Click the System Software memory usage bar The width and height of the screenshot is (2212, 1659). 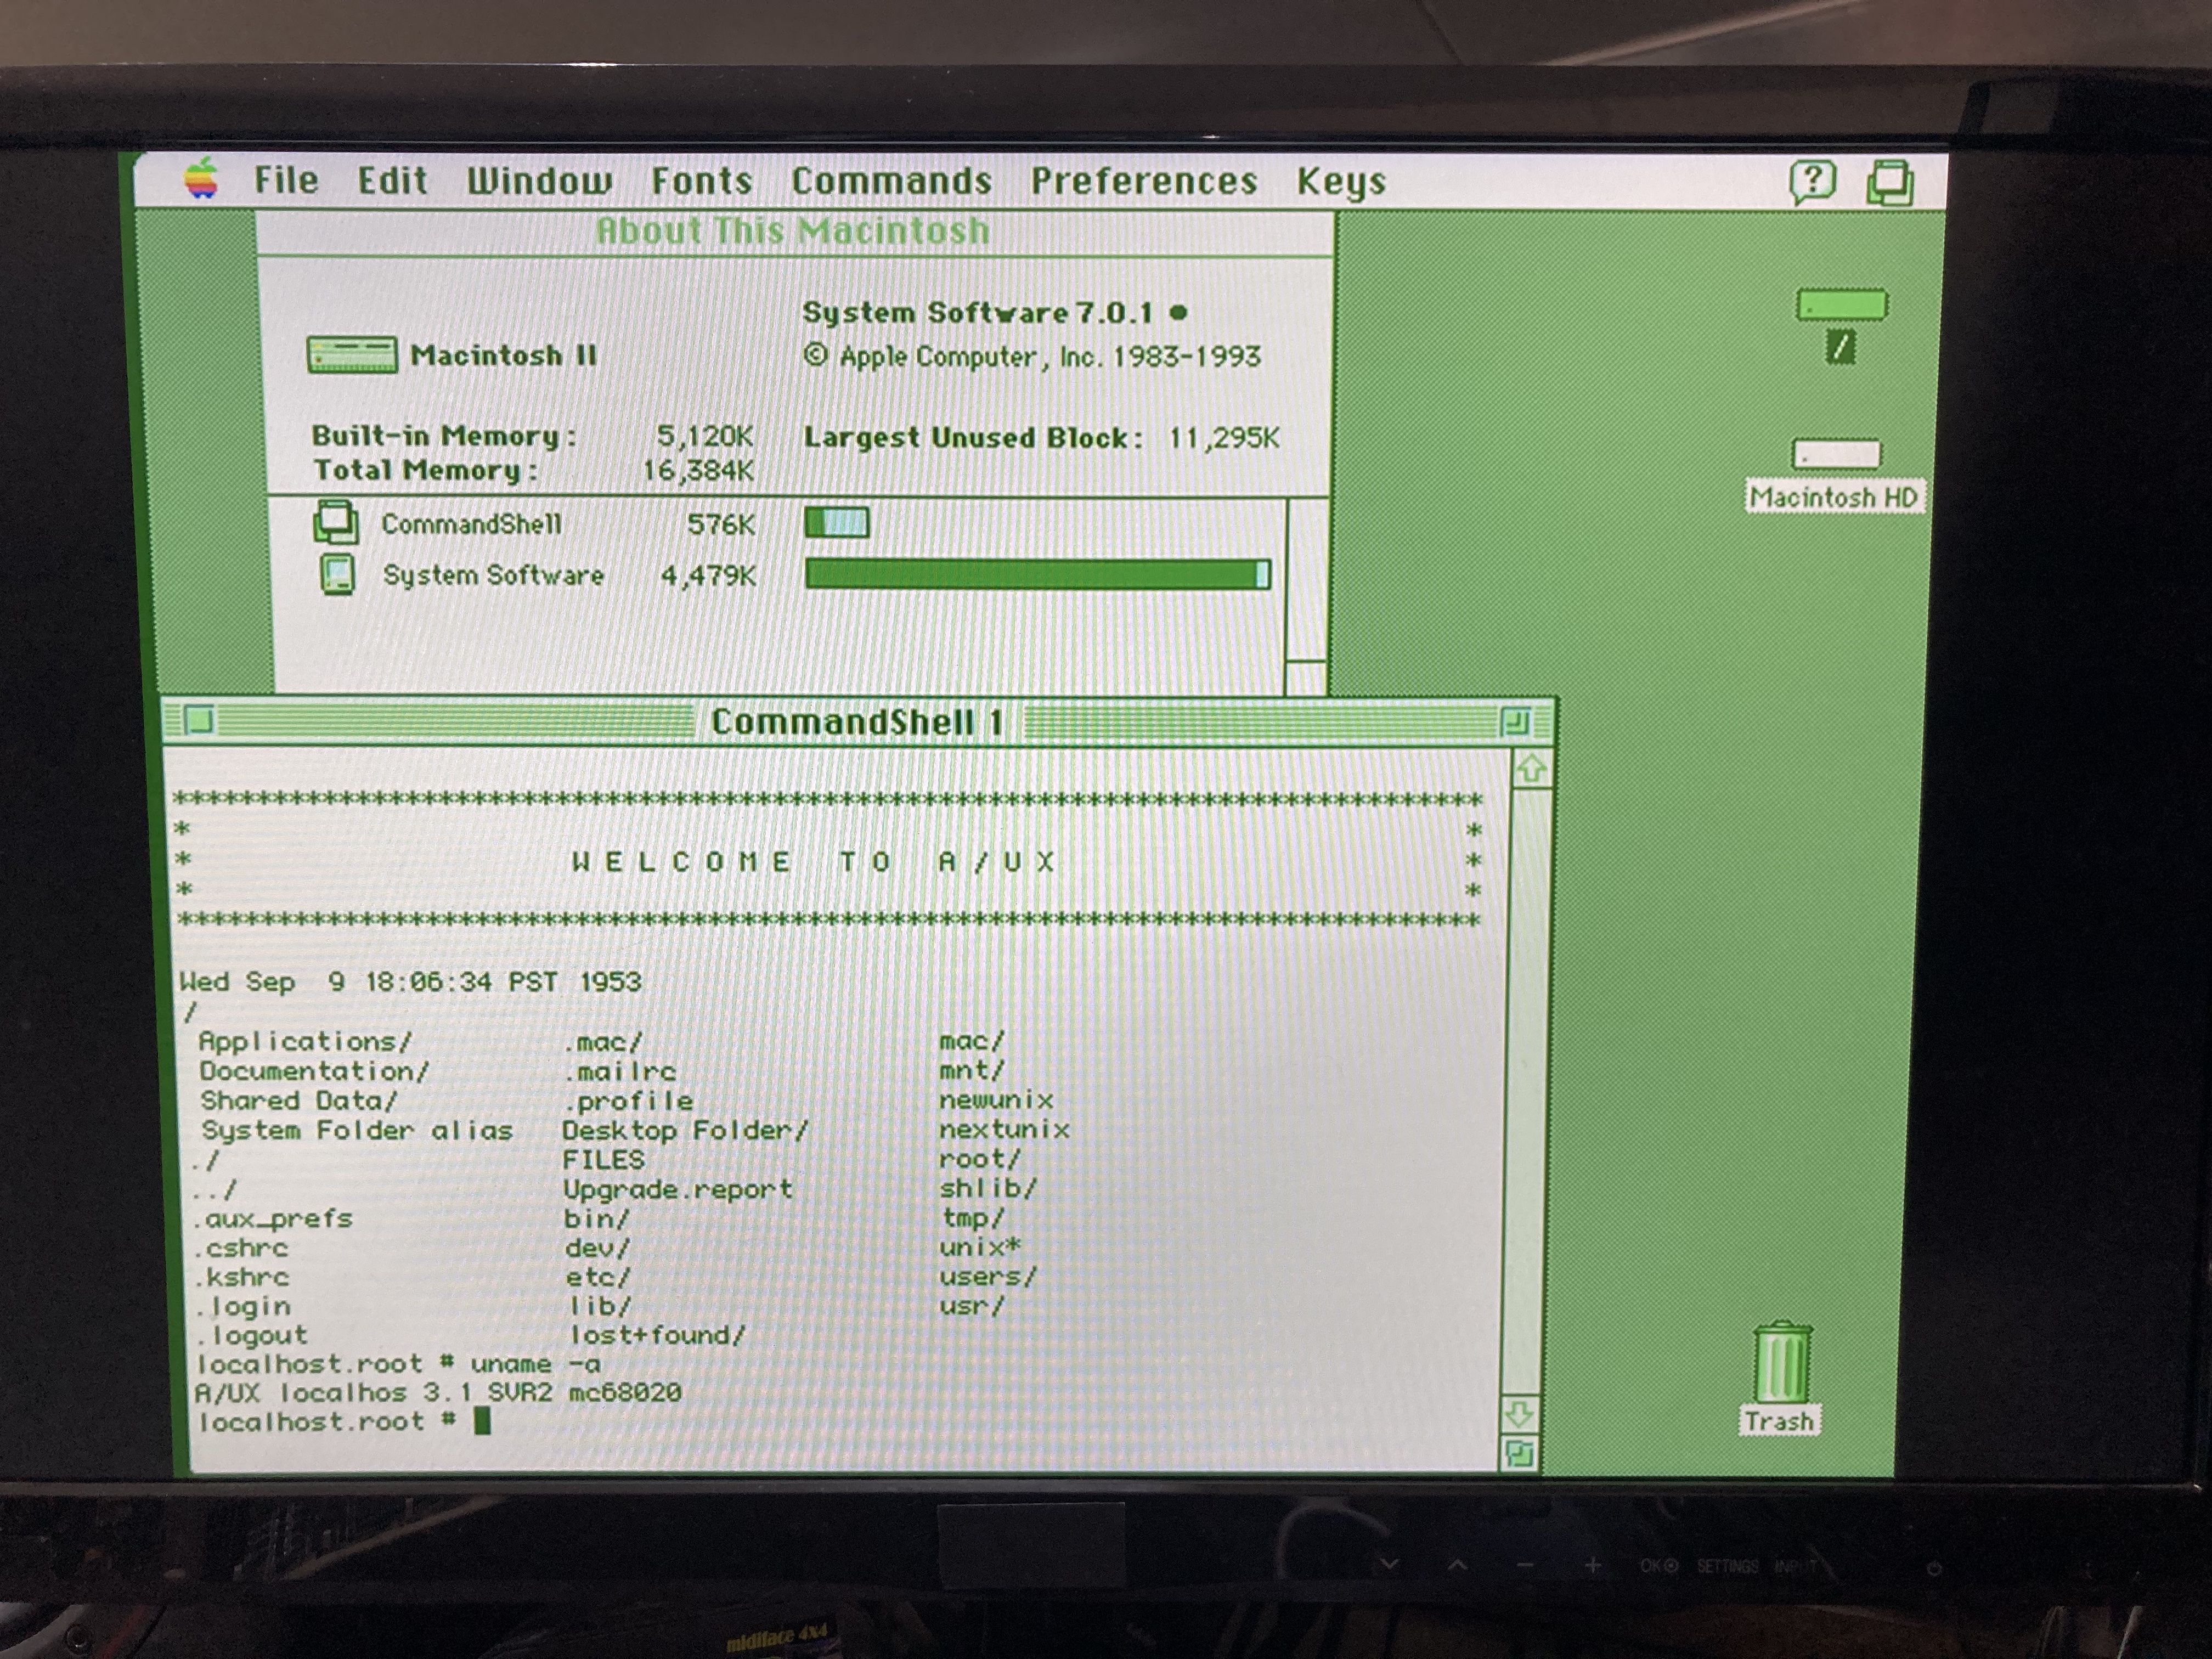1038,574
